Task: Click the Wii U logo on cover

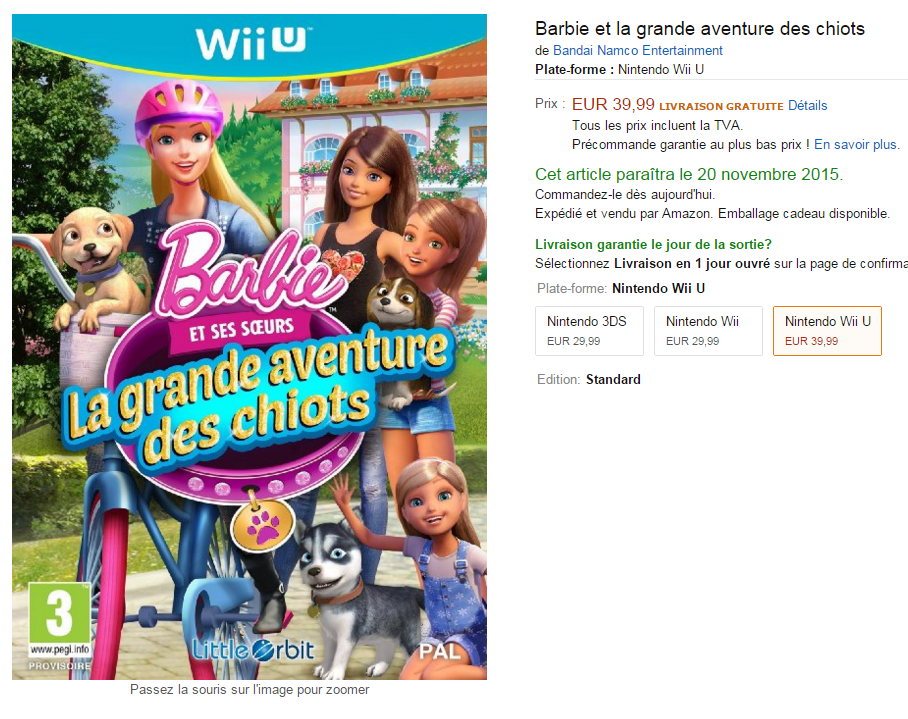Action: pyautogui.click(x=250, y=43)
